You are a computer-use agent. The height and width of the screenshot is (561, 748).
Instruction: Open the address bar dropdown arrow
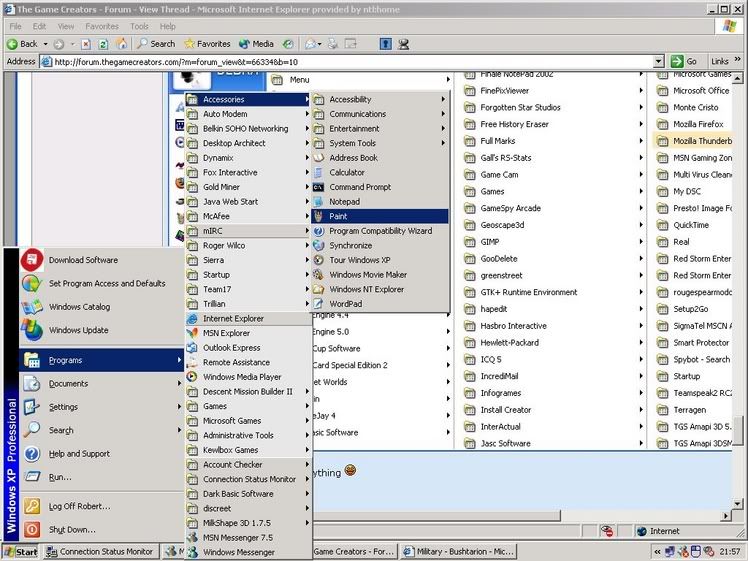[x=659, y=62]
